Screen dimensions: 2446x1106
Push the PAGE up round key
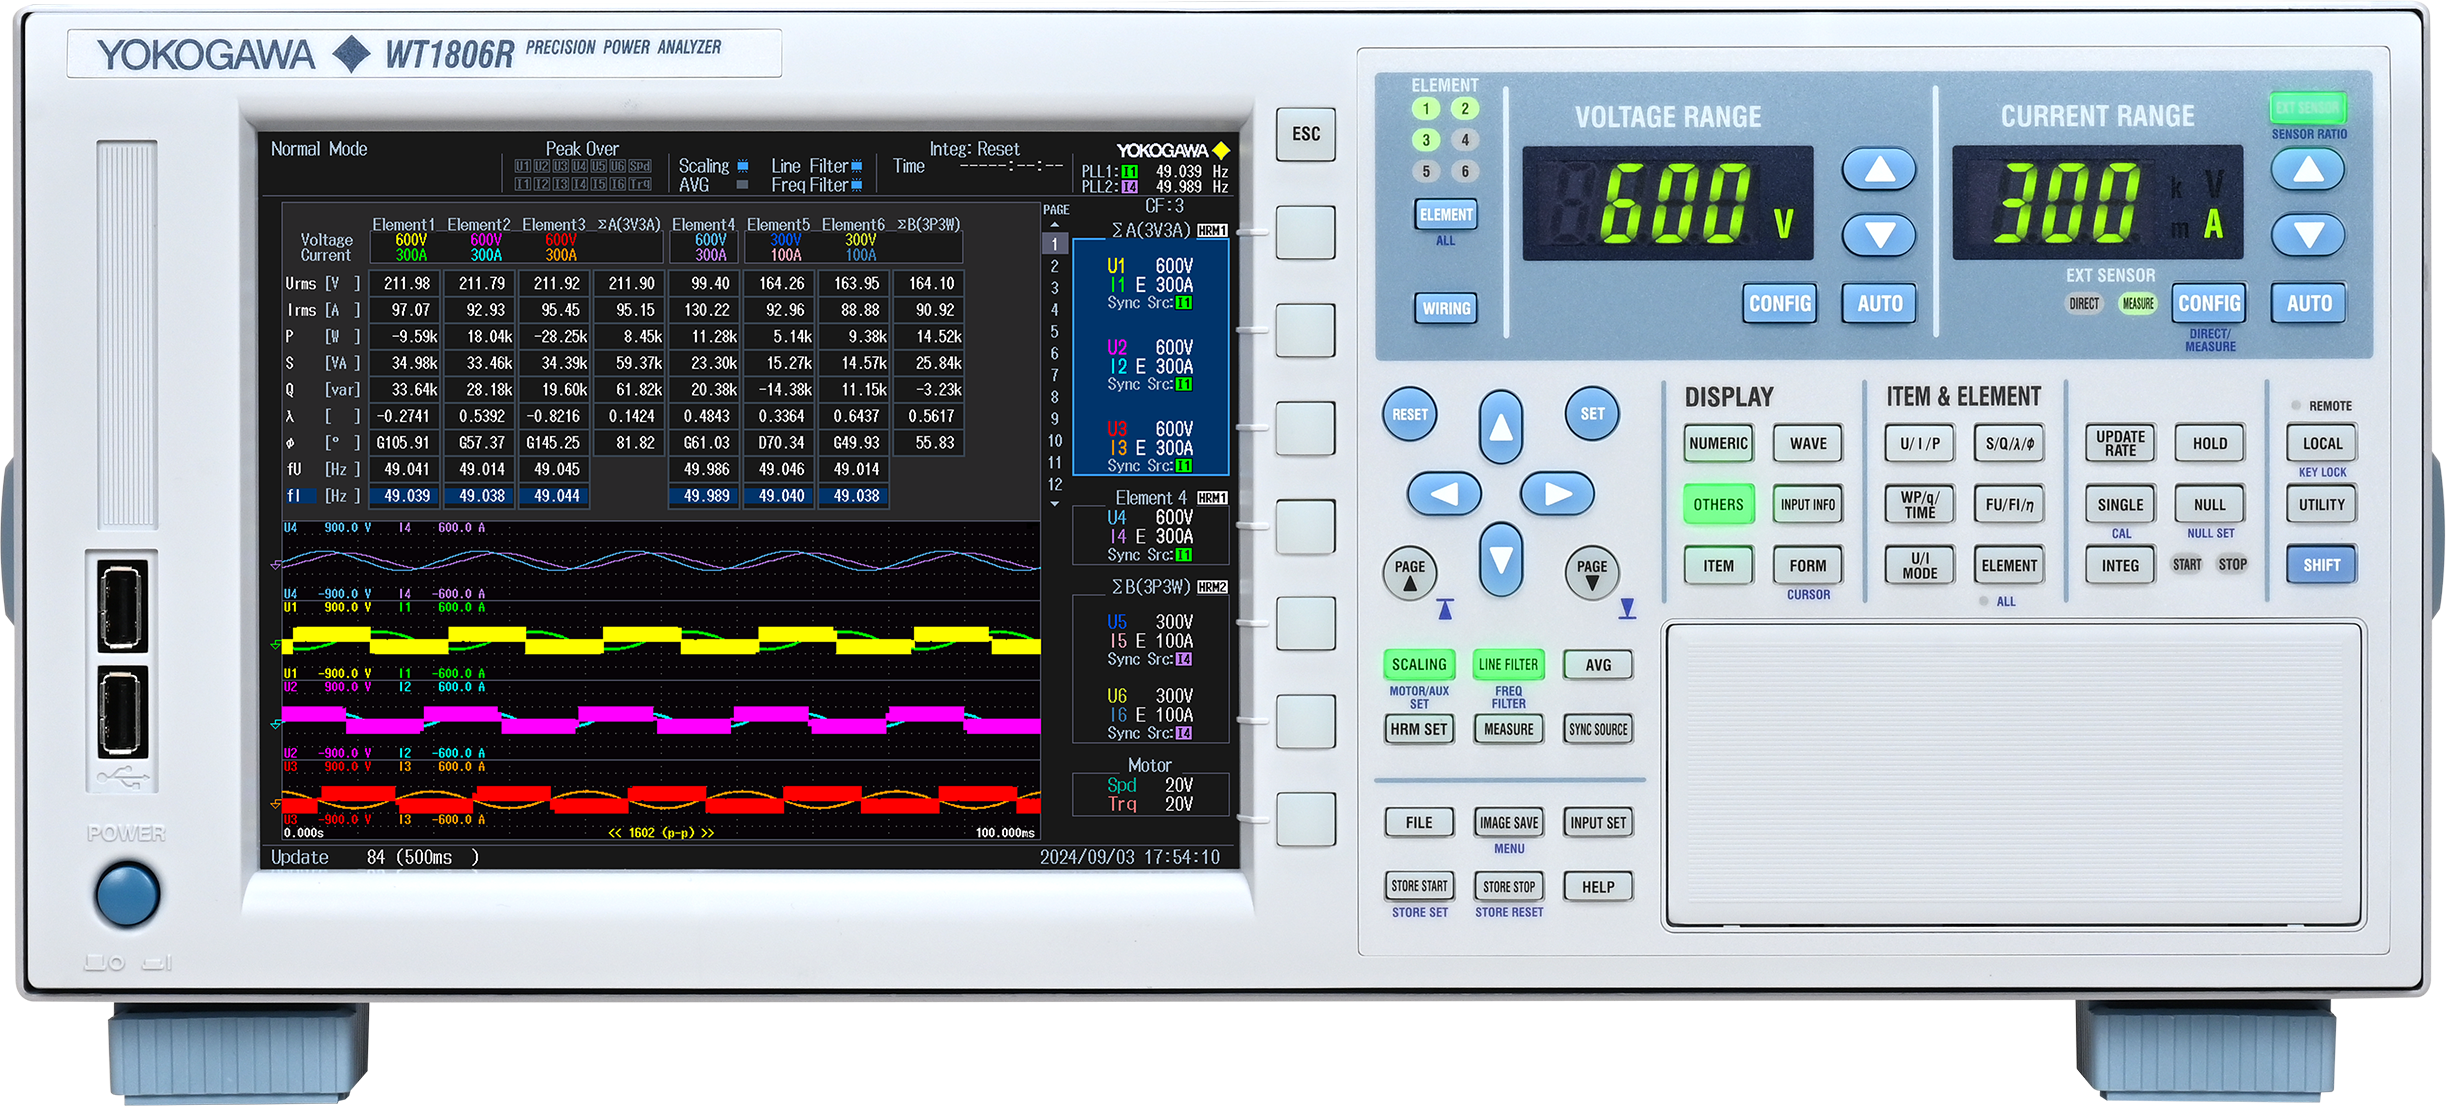[x=1410, y=573]
